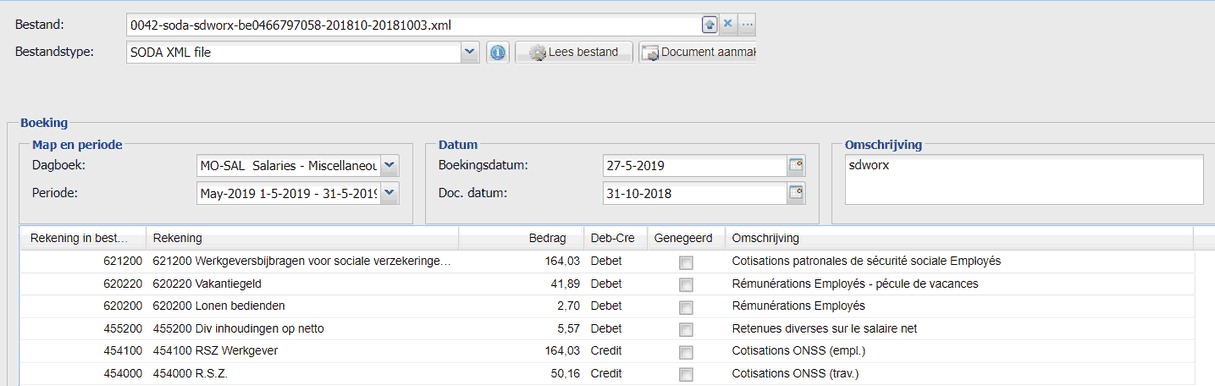
Task: Toggle Genegeerd checkbox for Vakantiegeld row
Action: point(686,284)
